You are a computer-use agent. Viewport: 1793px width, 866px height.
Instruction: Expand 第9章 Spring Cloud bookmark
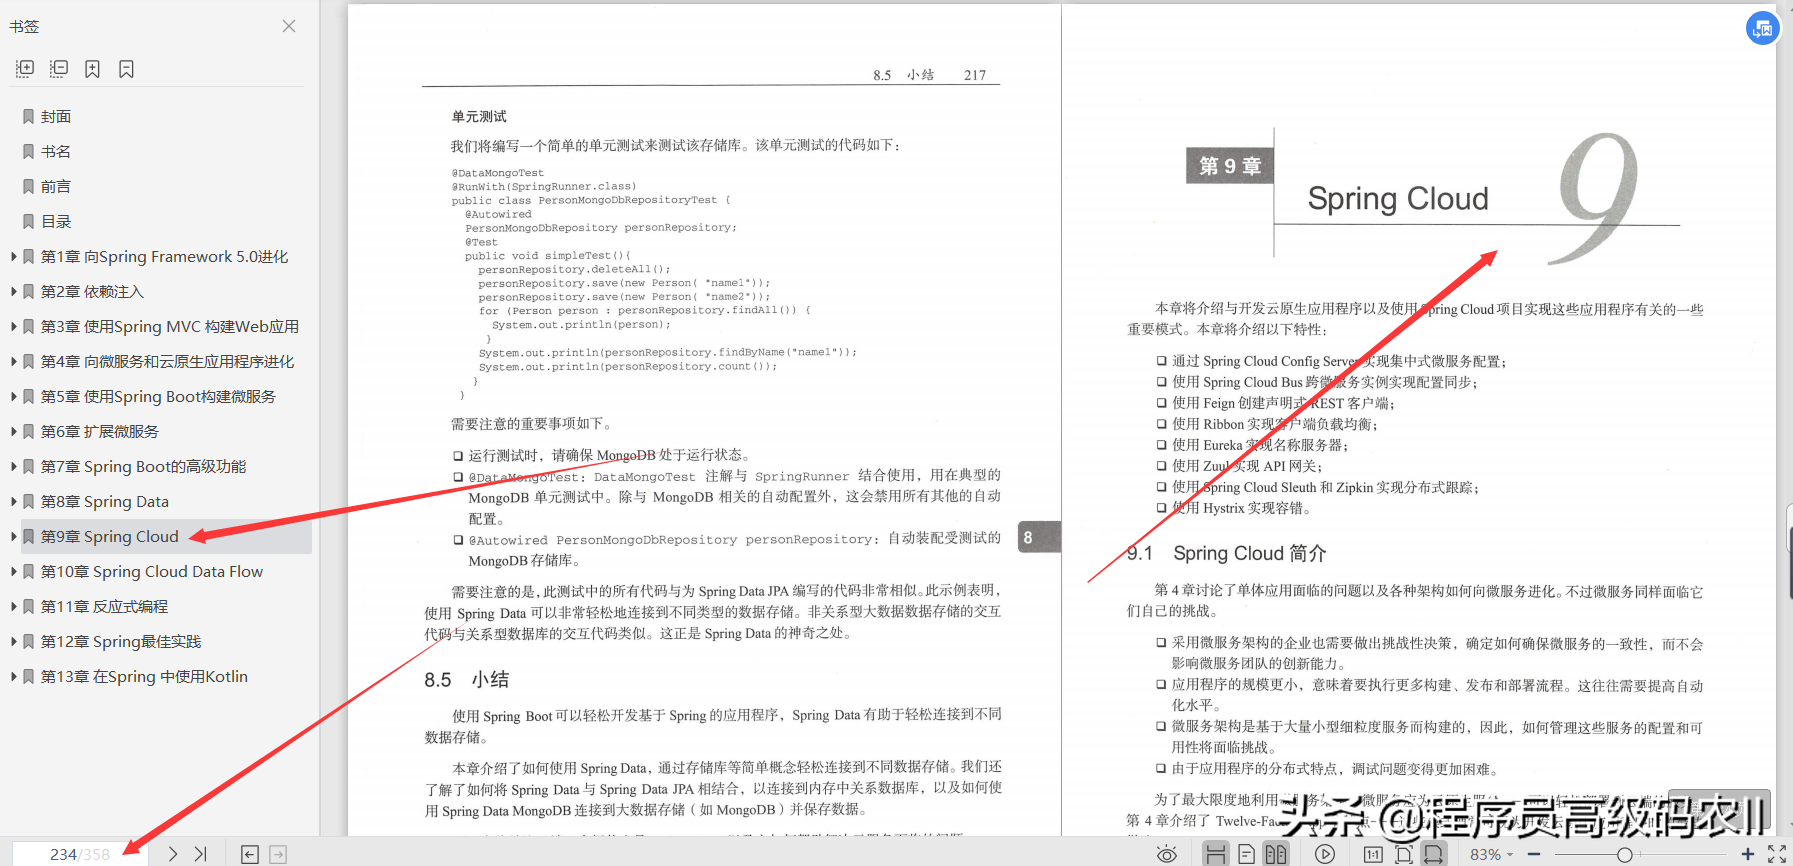(13, 536)
